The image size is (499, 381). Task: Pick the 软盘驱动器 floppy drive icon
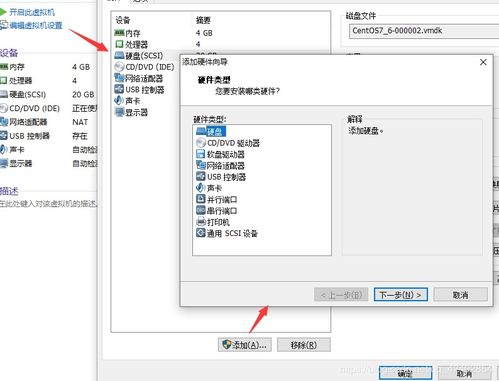point(201,154)
